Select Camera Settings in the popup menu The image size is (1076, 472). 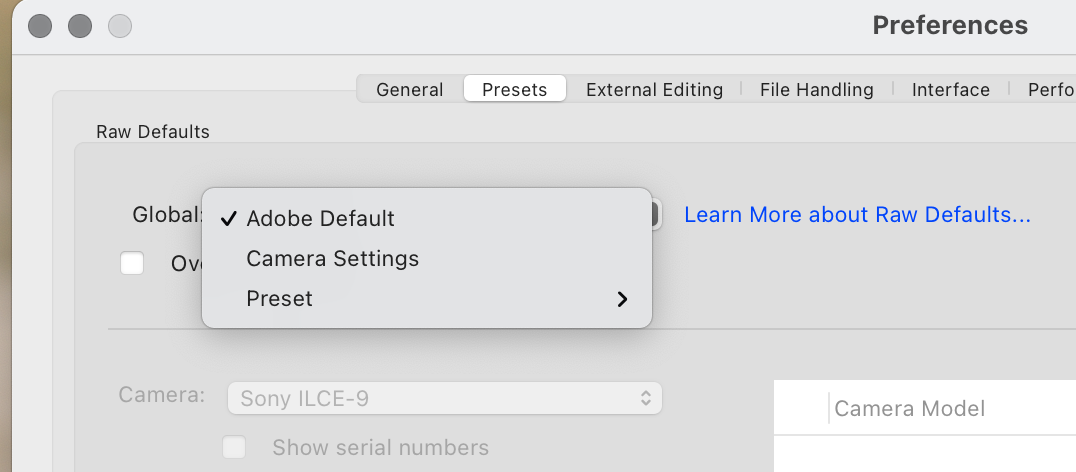point(332,259)
